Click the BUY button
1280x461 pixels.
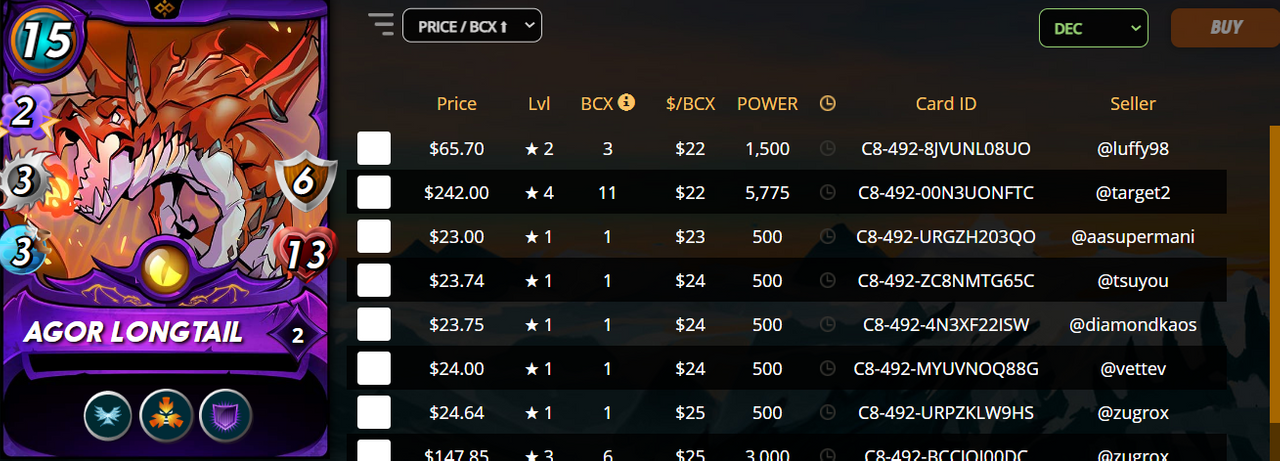1225,28
